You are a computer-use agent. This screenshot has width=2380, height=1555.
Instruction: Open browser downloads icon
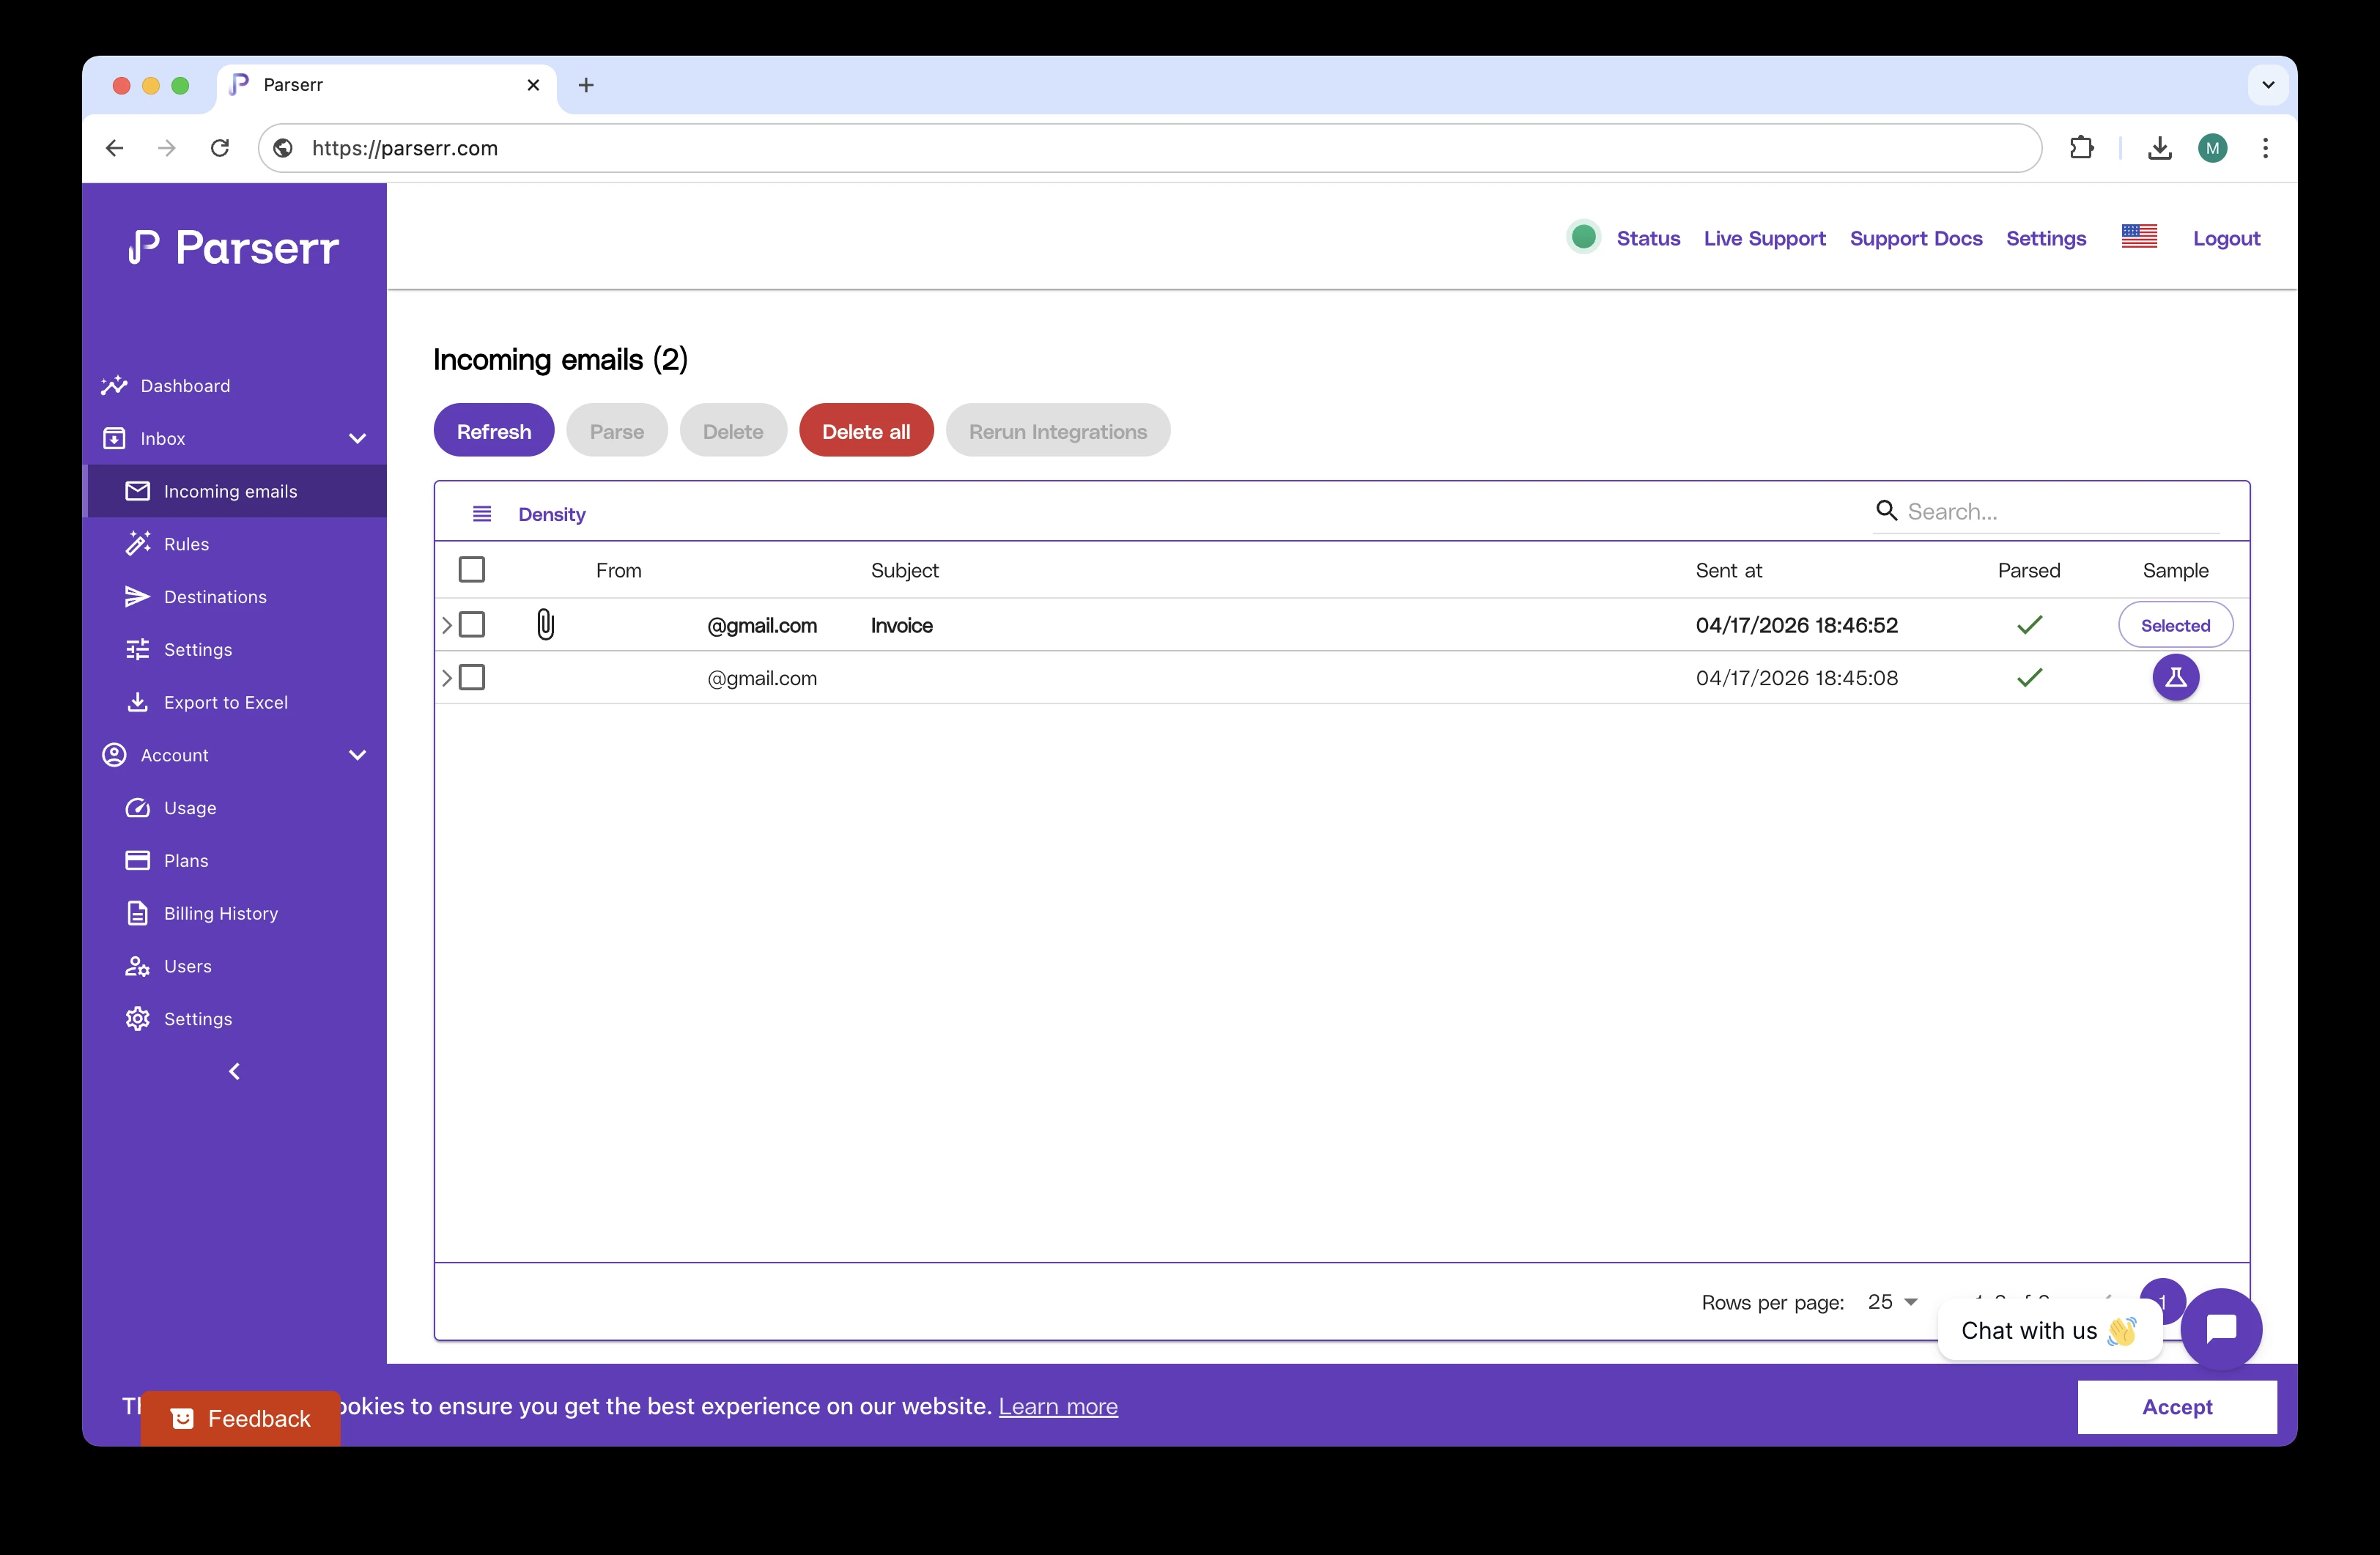point(2160,148)
